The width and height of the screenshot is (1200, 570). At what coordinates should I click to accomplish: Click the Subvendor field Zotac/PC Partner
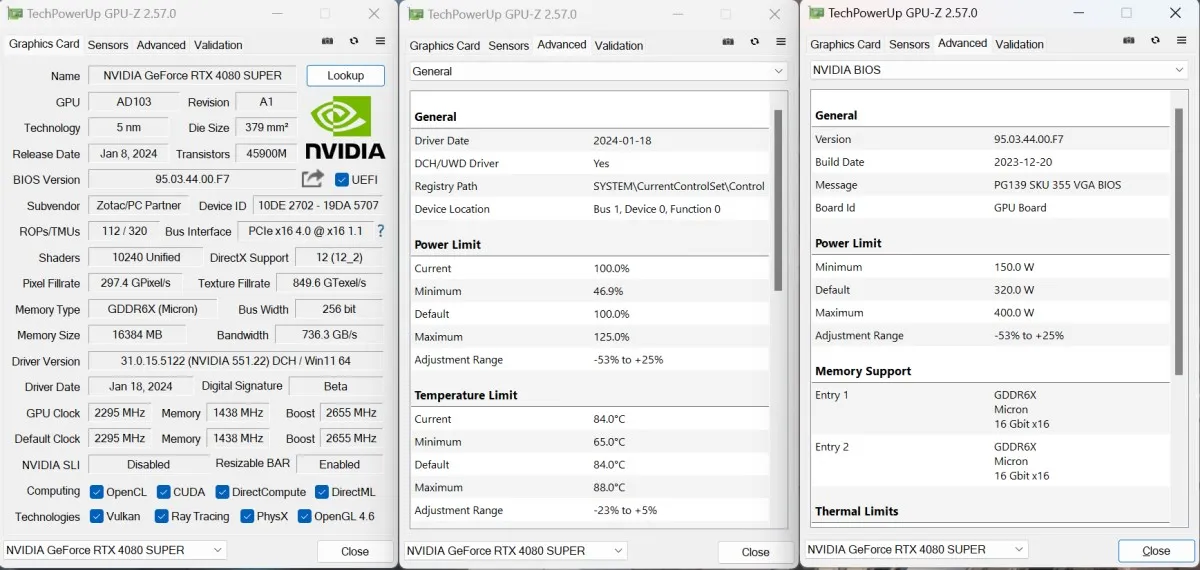137,206
